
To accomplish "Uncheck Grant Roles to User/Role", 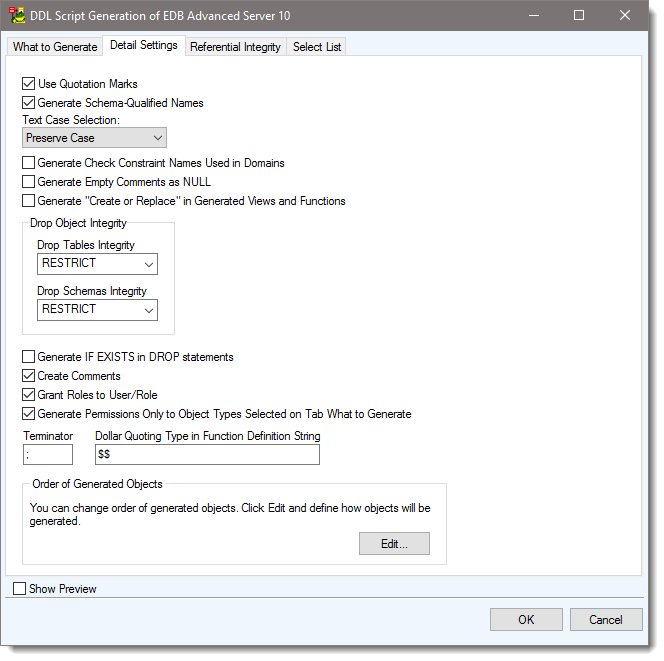I will [28, 395].
